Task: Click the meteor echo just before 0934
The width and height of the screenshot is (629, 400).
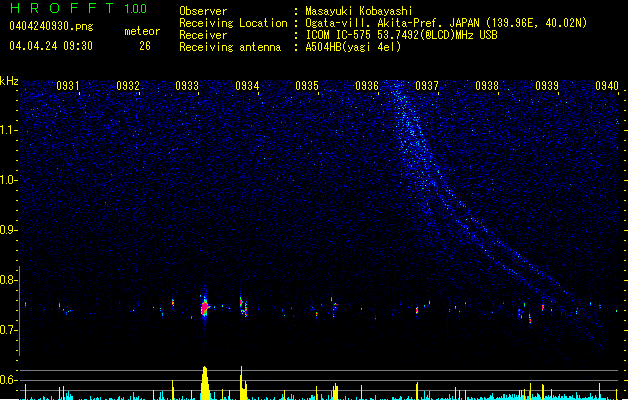Action: tap(243, 307)
